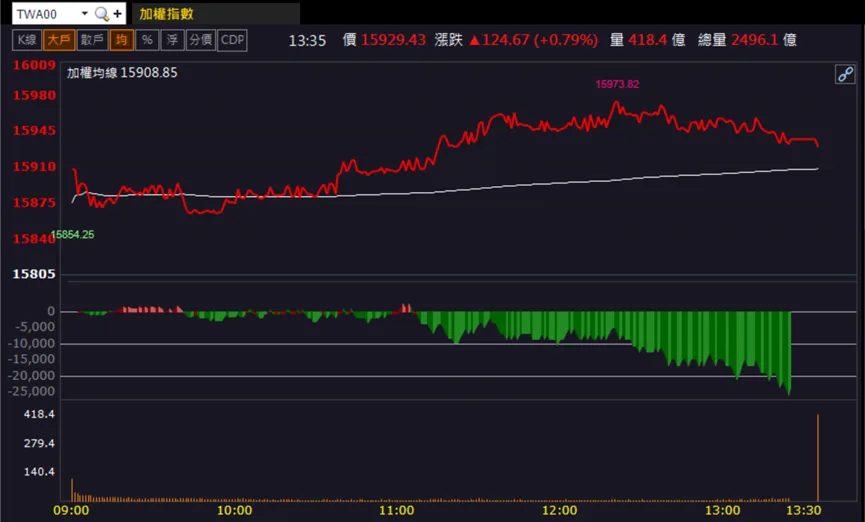Click the 13:30 time axis label
The width and height of the screenshot is (865, 522).
[x=804, y=510]
